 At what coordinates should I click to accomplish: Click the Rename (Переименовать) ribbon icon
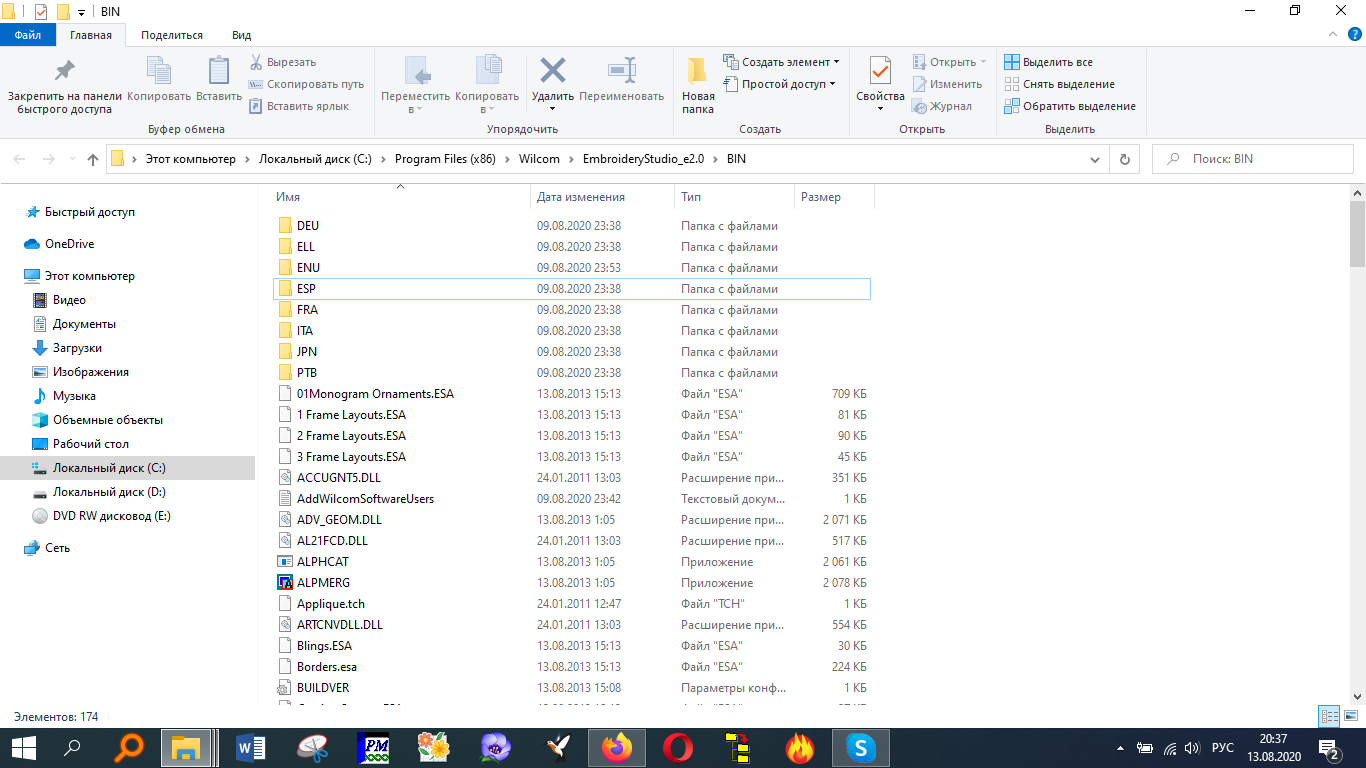click(621, 72)
